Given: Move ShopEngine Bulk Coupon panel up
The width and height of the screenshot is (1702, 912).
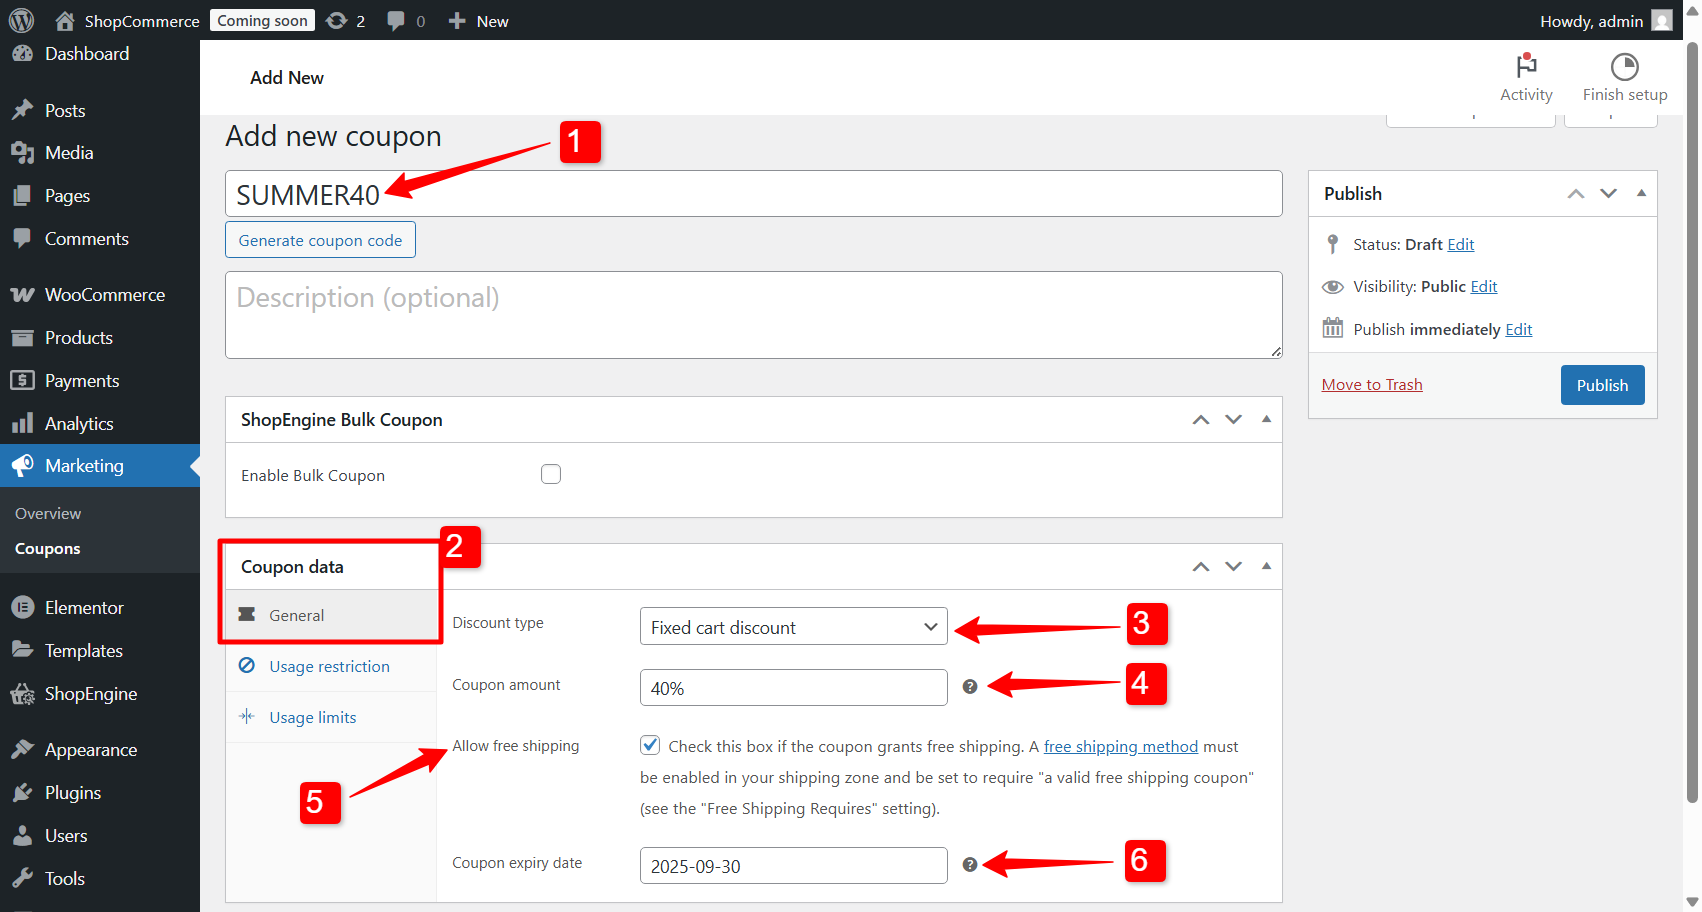Looking at the screenshot, I should coord(1201,420).
